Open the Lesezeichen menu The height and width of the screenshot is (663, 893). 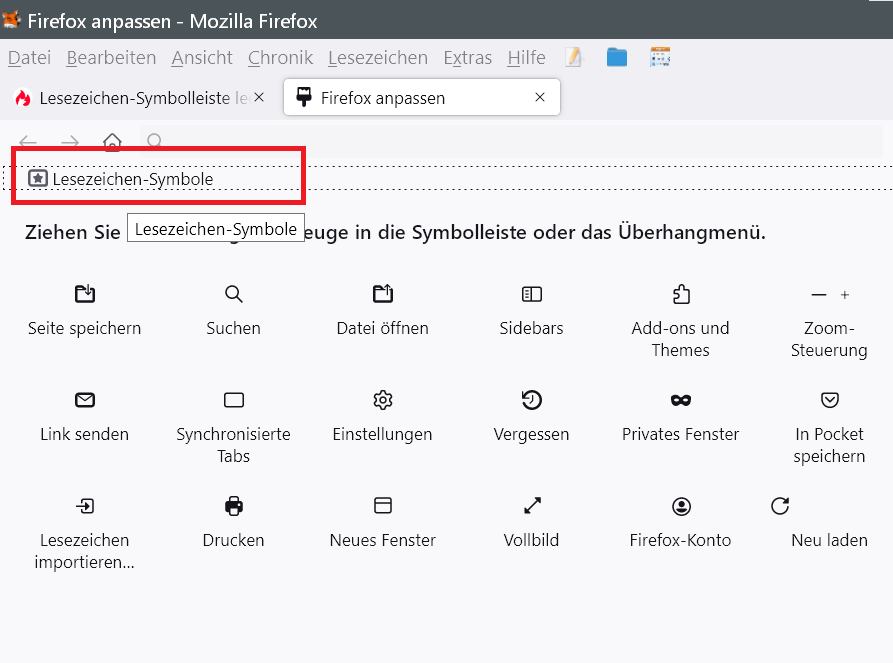[377, 58]
